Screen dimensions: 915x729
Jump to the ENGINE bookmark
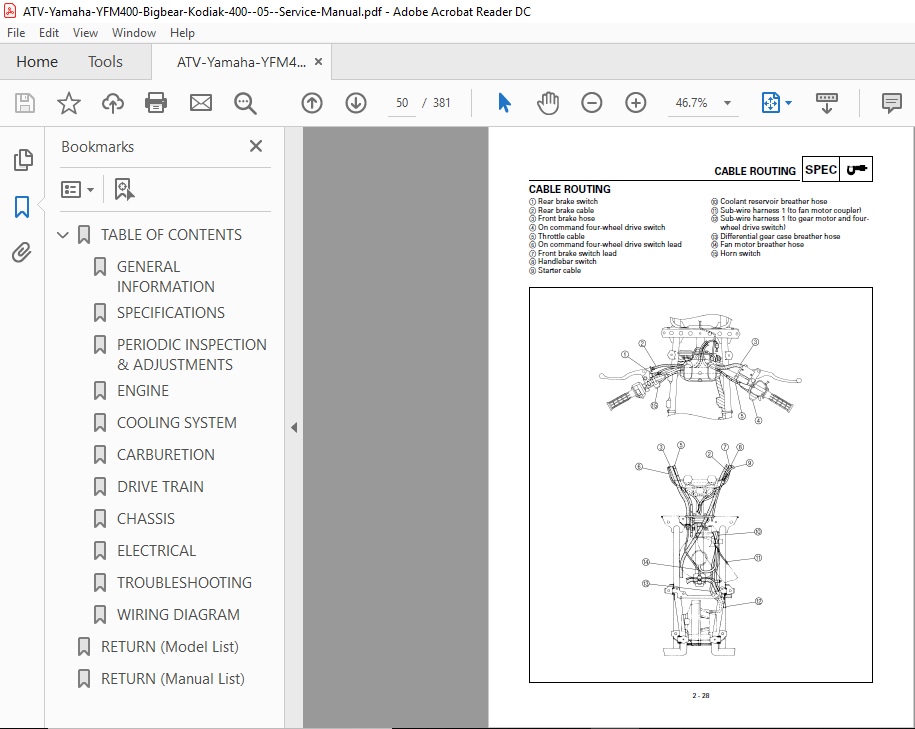point(143,391)
